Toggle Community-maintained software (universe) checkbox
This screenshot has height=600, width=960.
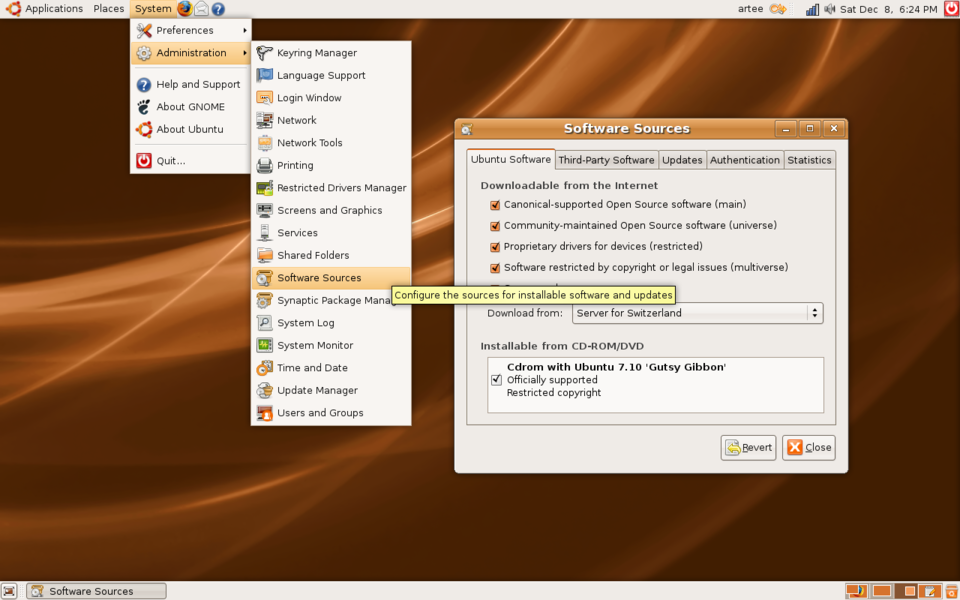pos(495,226)
